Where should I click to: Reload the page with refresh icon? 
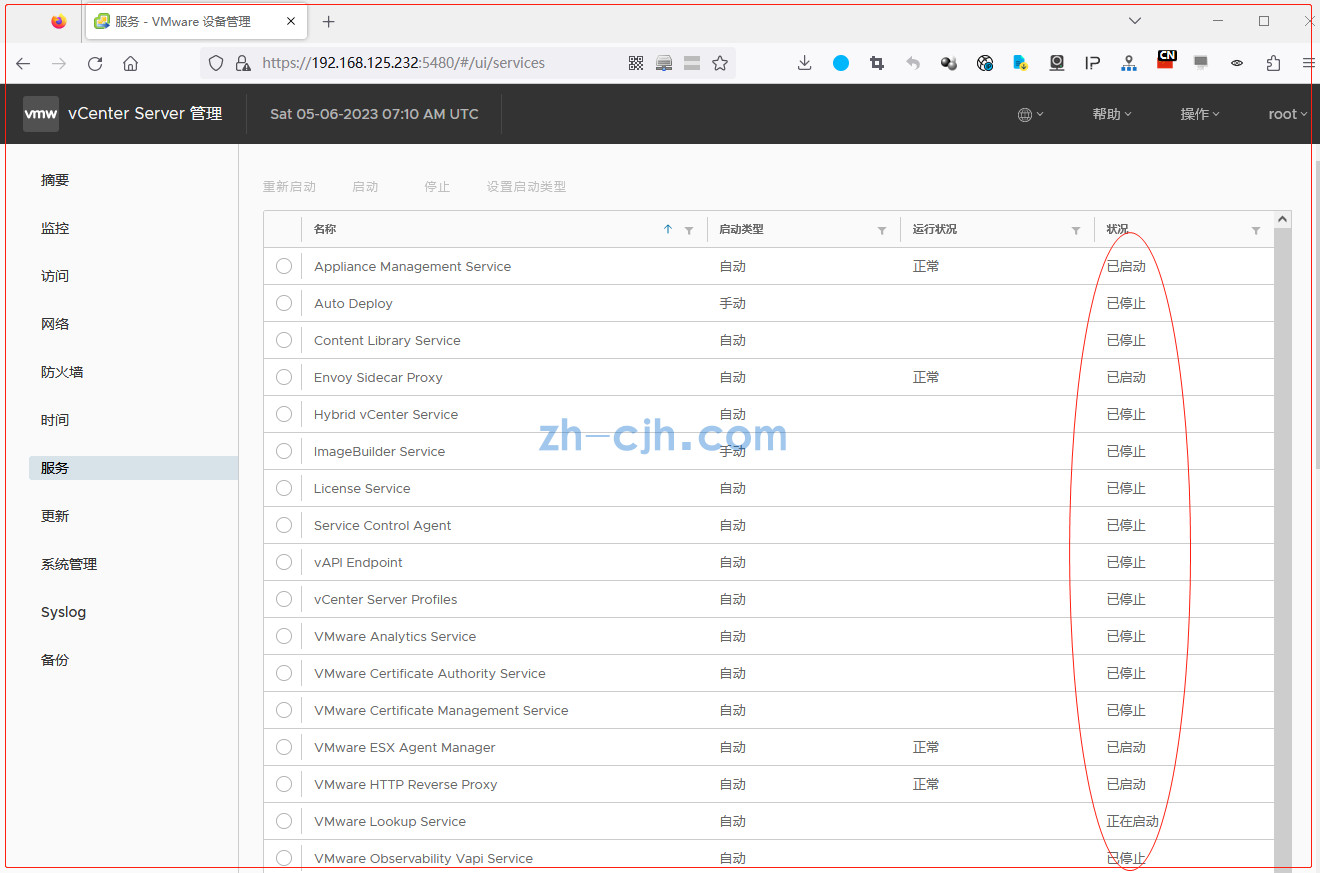pyautogui.click(x=95, y=63)
